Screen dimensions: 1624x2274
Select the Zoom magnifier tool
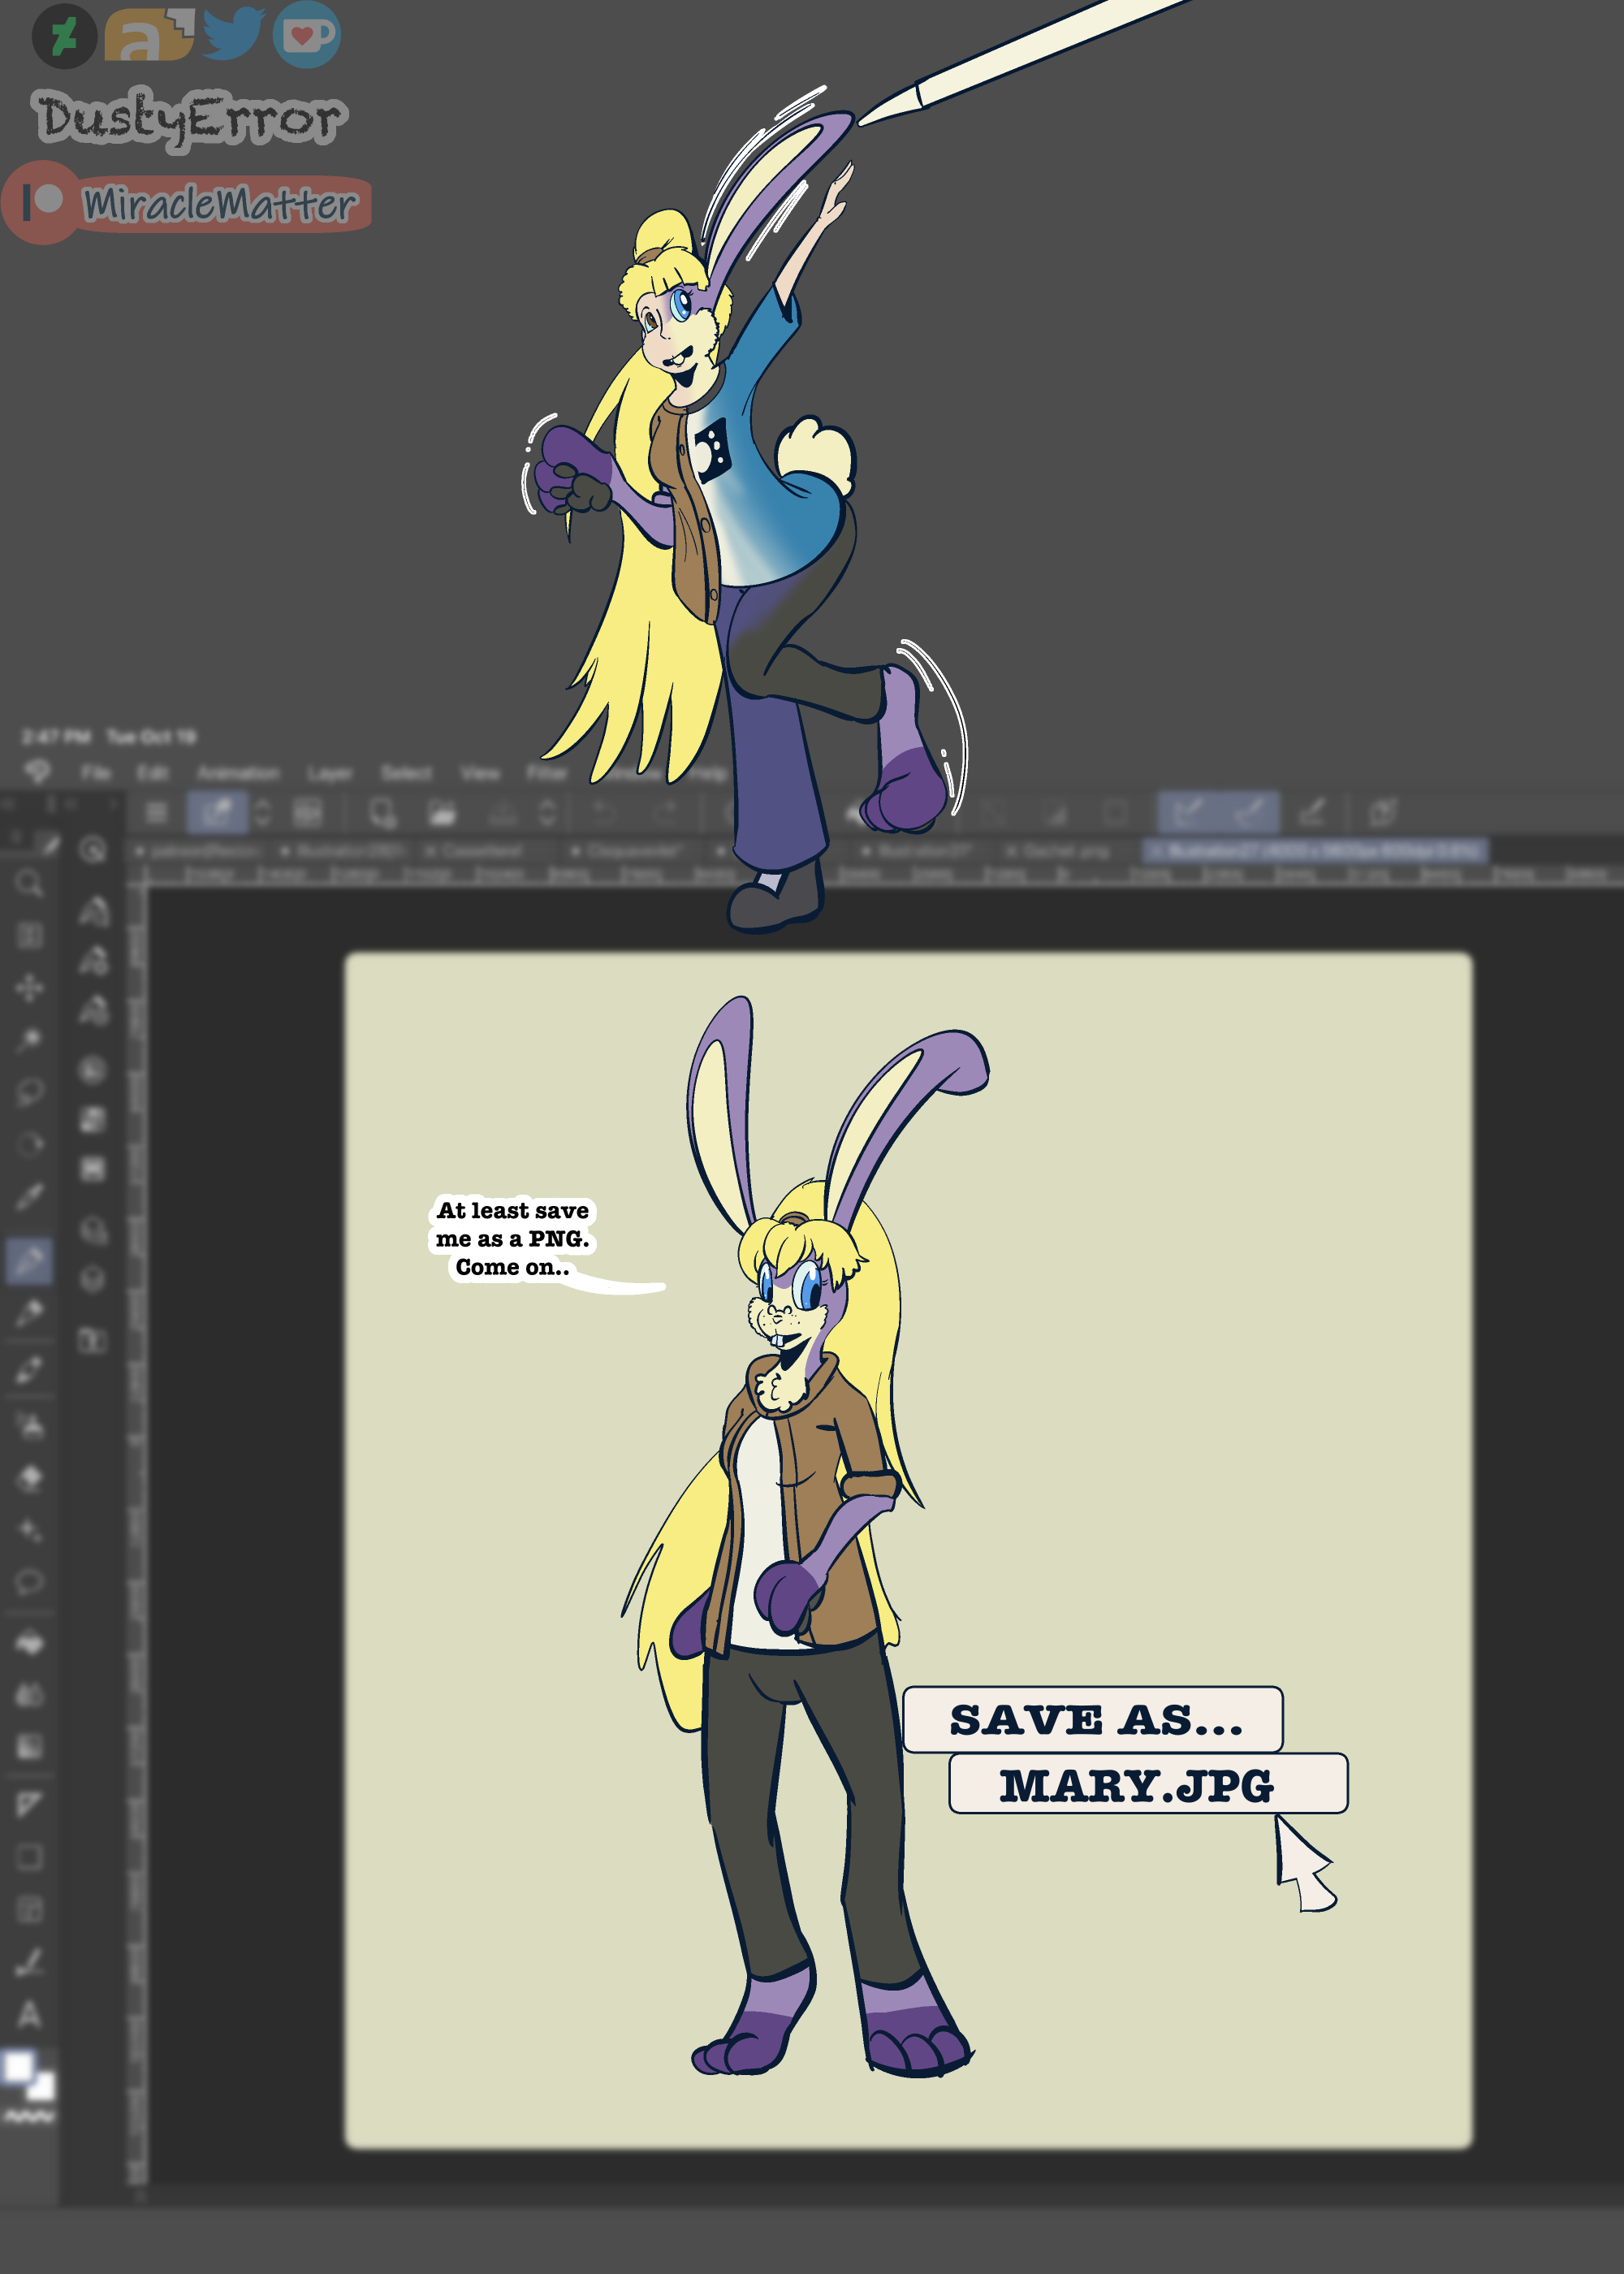point(29,884)
